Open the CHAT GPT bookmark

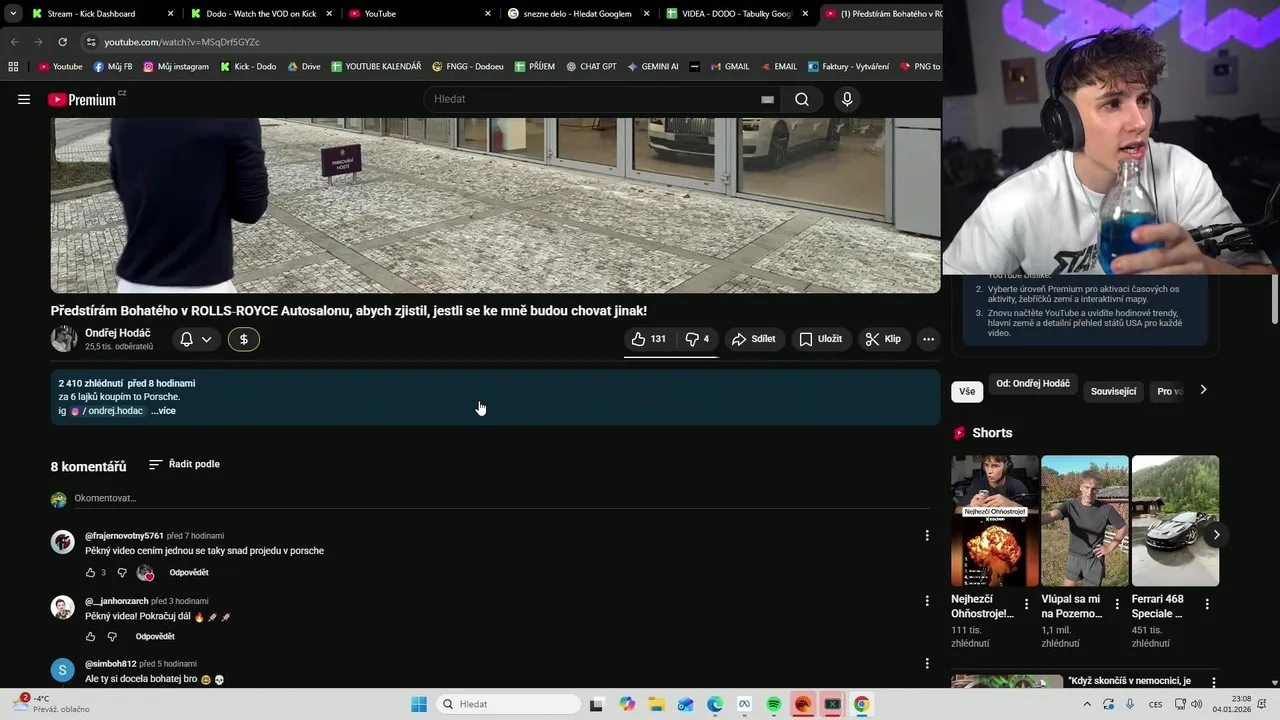pos(591,67)
